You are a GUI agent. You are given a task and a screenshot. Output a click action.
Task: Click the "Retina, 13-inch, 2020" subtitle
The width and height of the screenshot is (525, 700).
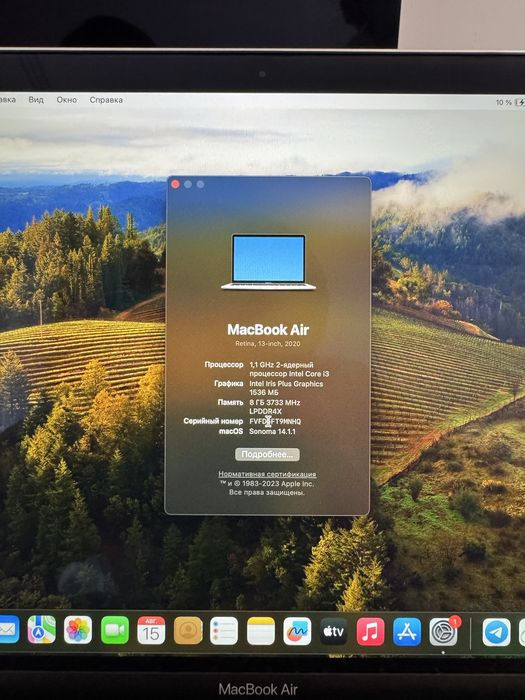click(x=268, y=344)
